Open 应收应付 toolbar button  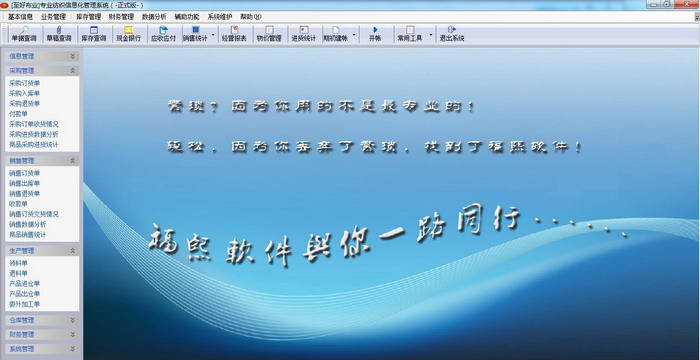163,34
